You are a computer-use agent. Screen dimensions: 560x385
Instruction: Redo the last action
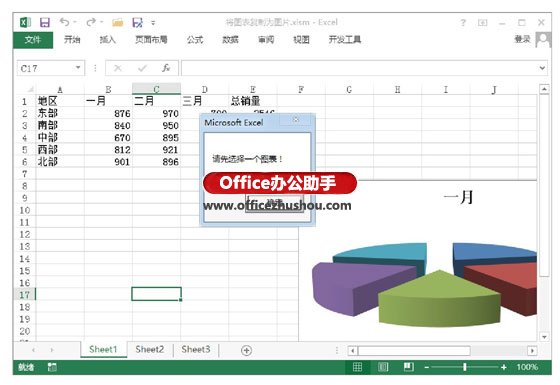(91, 22)
